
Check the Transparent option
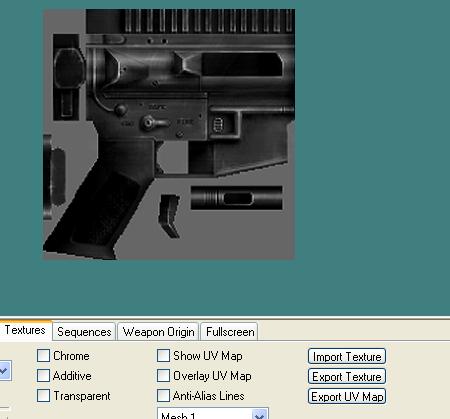(x=43, y=396)
